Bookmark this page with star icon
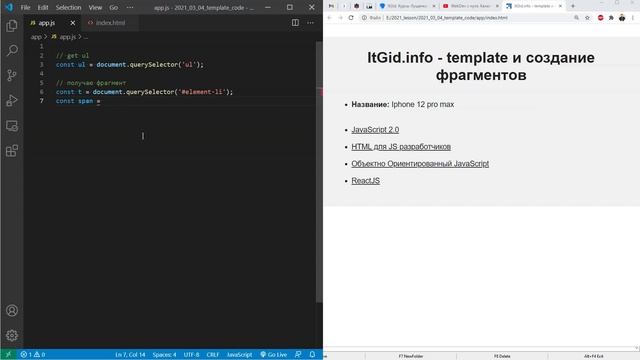 [x=587, y=18]
